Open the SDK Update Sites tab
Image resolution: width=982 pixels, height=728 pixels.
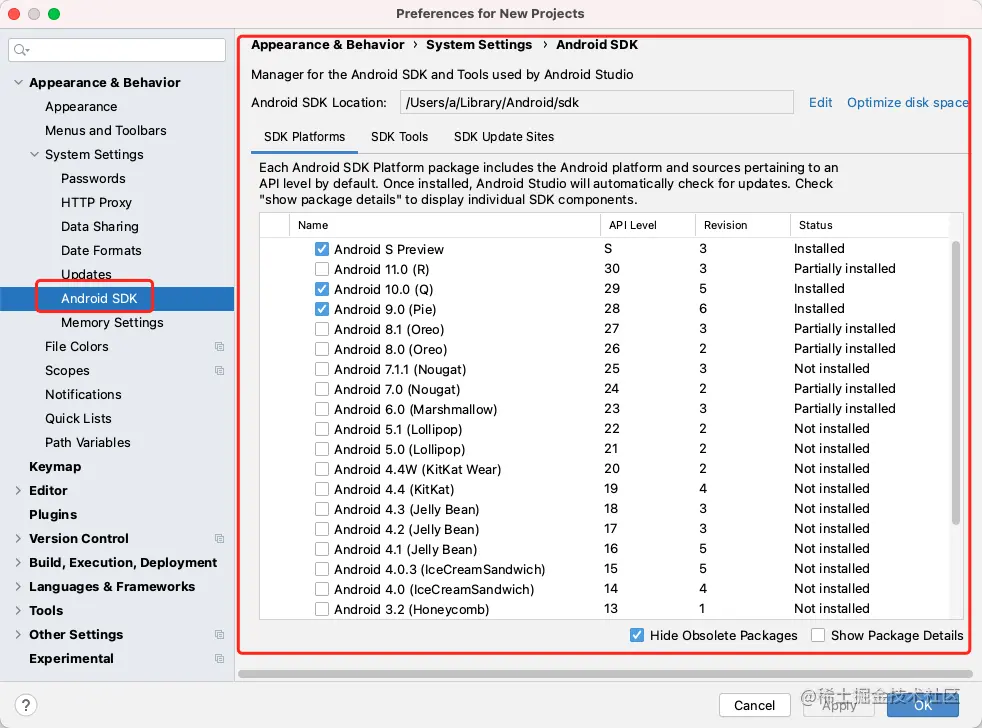tap(504, 137)
